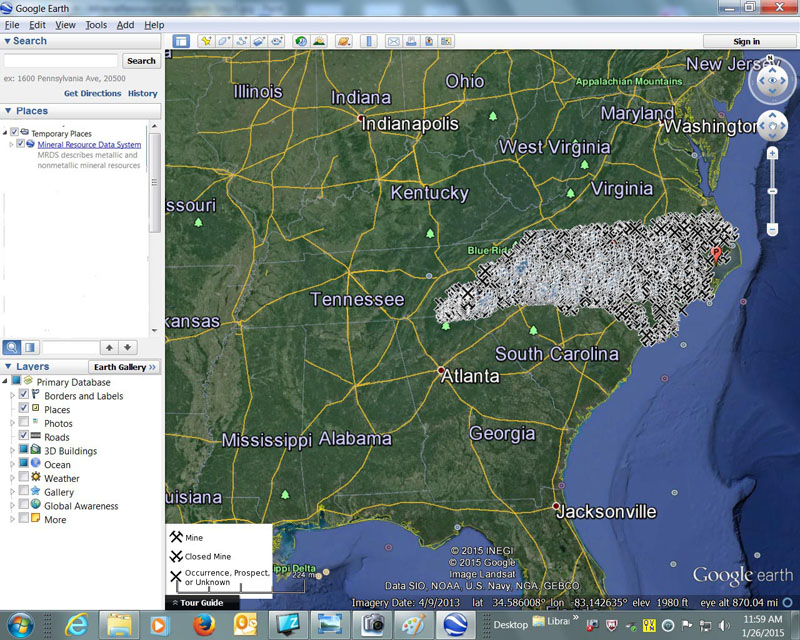Expand the Ocean layer node
The width and height of the screenshot is (800, 640).
tap(12, 464)
